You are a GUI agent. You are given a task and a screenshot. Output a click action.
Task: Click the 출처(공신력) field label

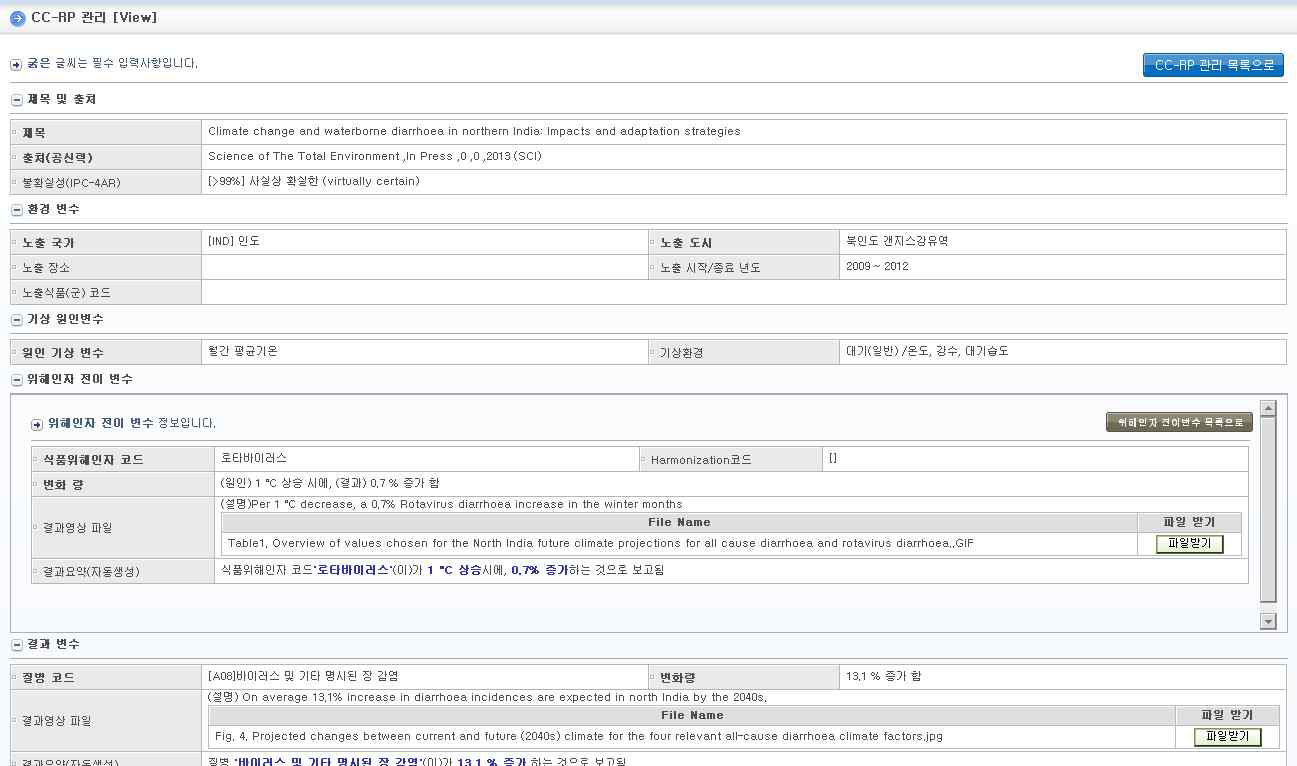[x=56, y=158]
